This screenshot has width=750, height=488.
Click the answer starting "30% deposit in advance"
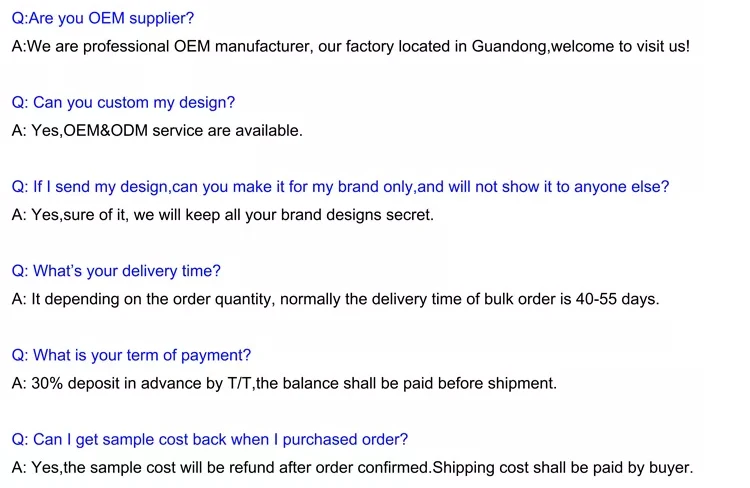[x=284, y=383]
